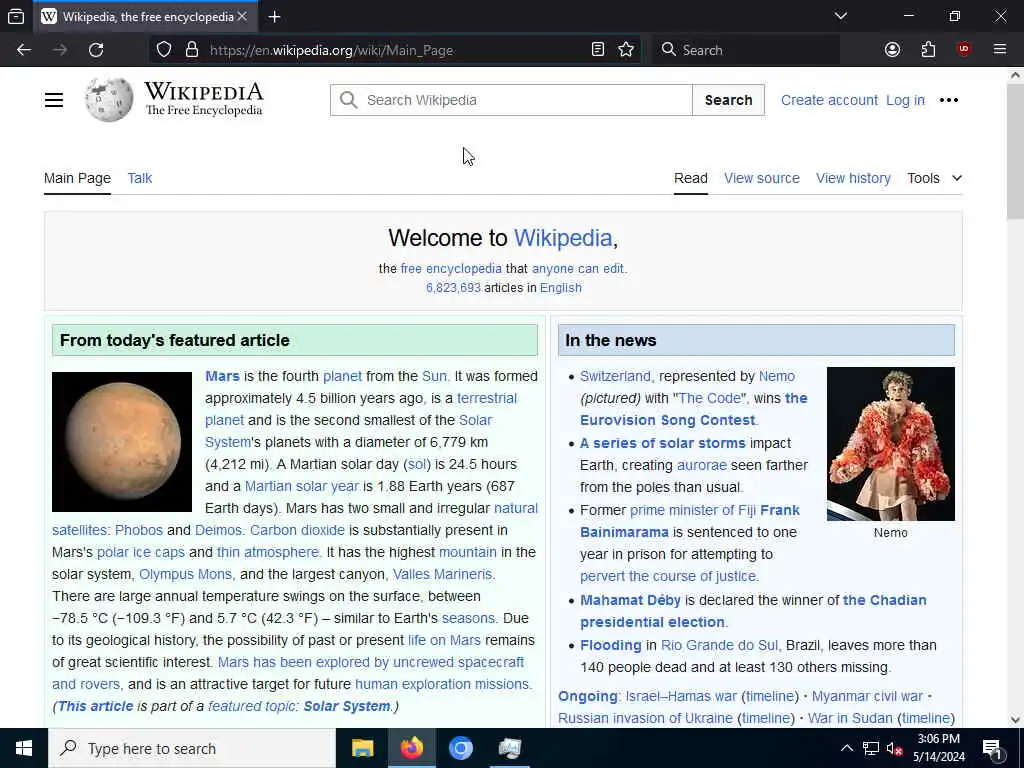Open the Myanmar civil war link

coord(867,696)
